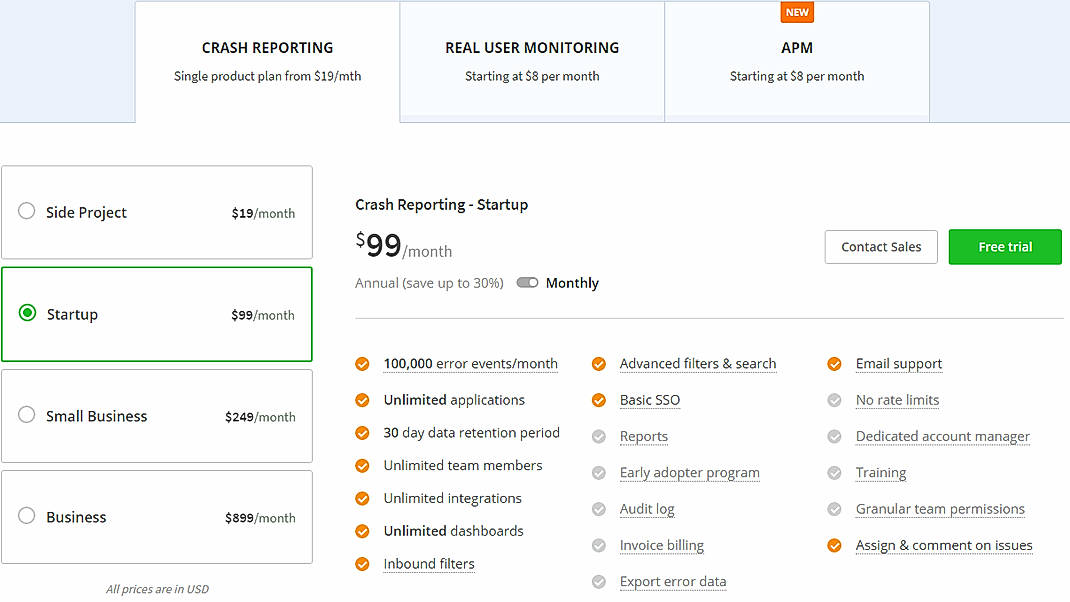Click the check icon beside 100,000 error events/month
The height and width of the screenshot is (602, 1070).
pos(362,364)
